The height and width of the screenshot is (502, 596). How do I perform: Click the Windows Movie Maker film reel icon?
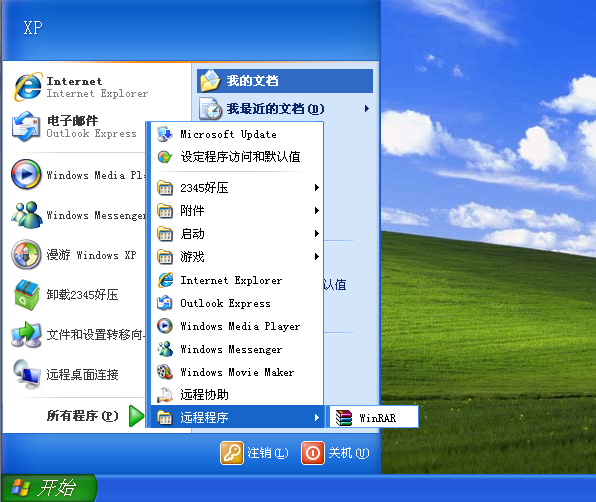click(x=165, y=372)
